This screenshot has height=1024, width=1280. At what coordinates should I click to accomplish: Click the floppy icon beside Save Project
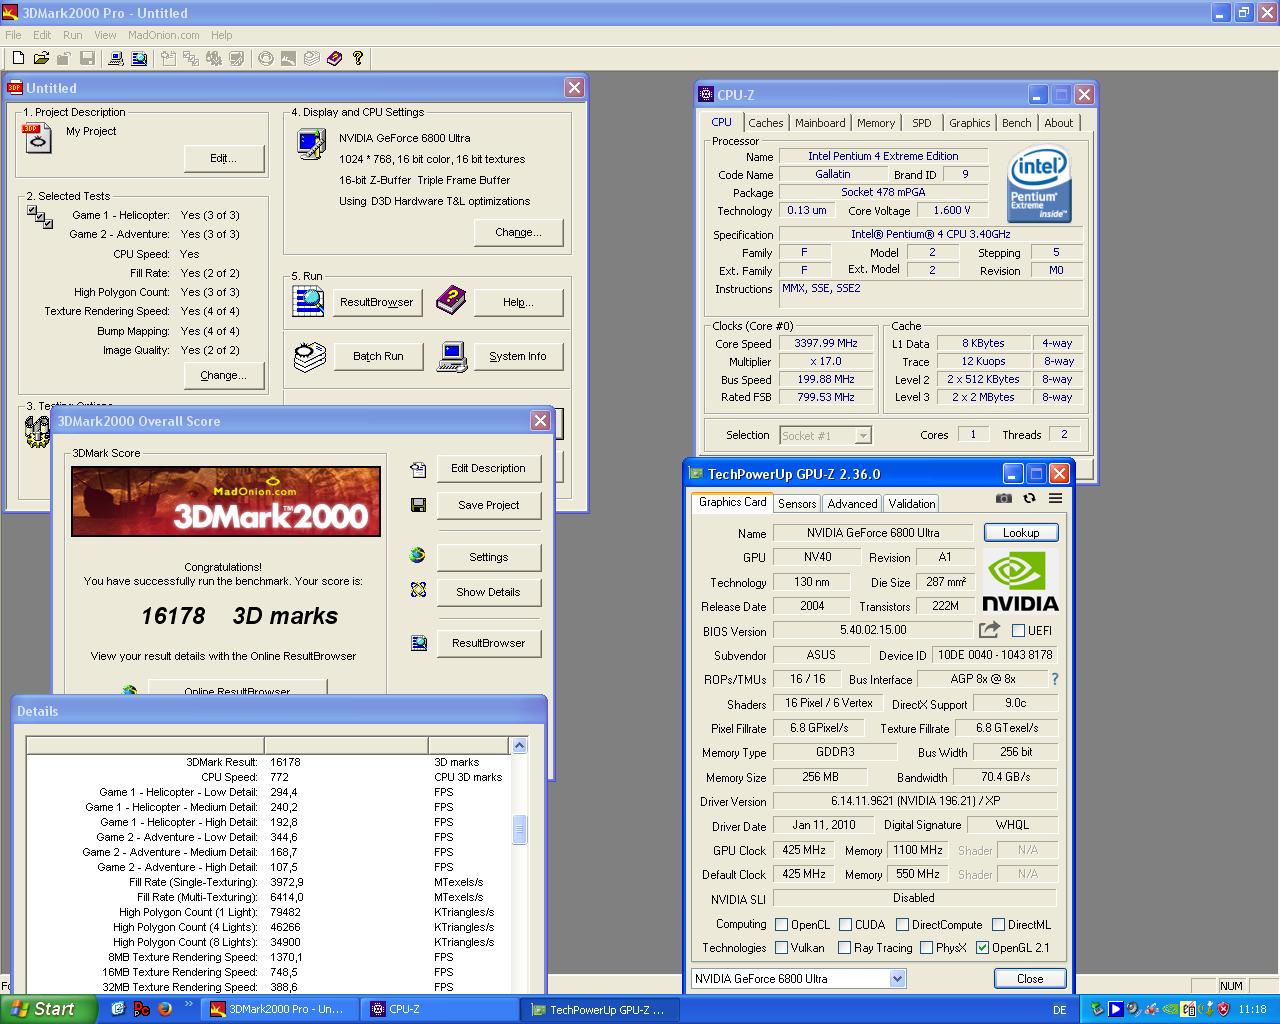(418, 505)
